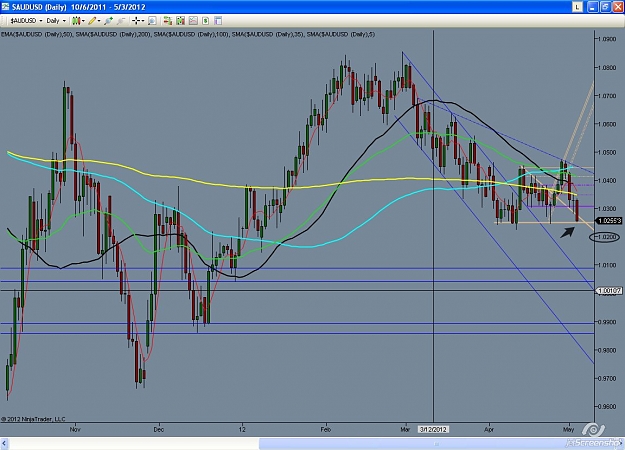Image resolution: width=625 pixels, height=450 pixels.
Task: Select the pencil drawing tools icon
Action: click(92, 21)
